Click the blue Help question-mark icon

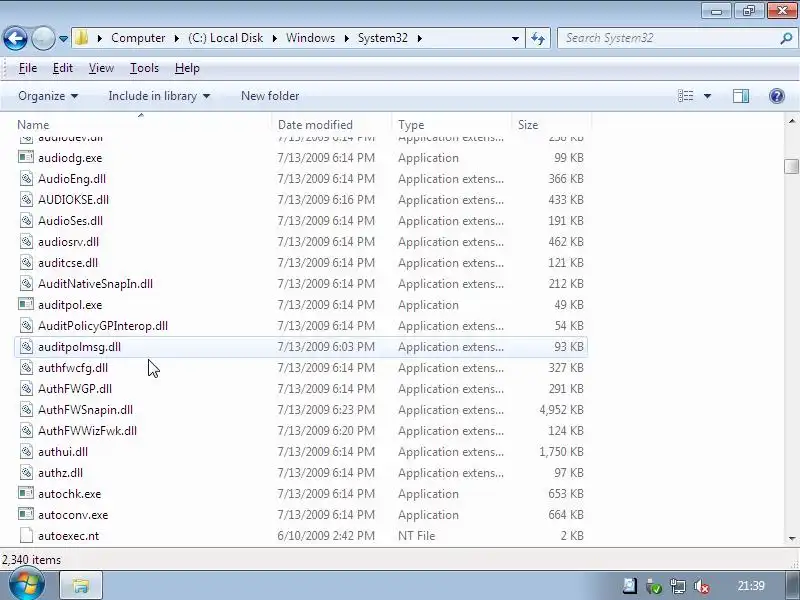click(777, 96)
